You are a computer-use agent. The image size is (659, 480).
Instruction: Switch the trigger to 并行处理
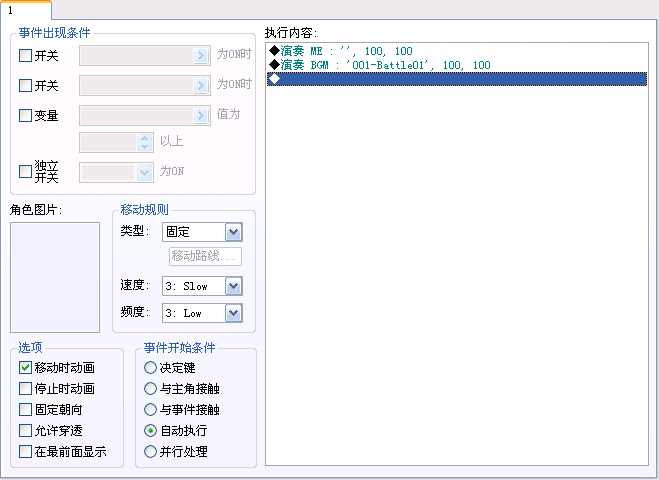(150, 451)
